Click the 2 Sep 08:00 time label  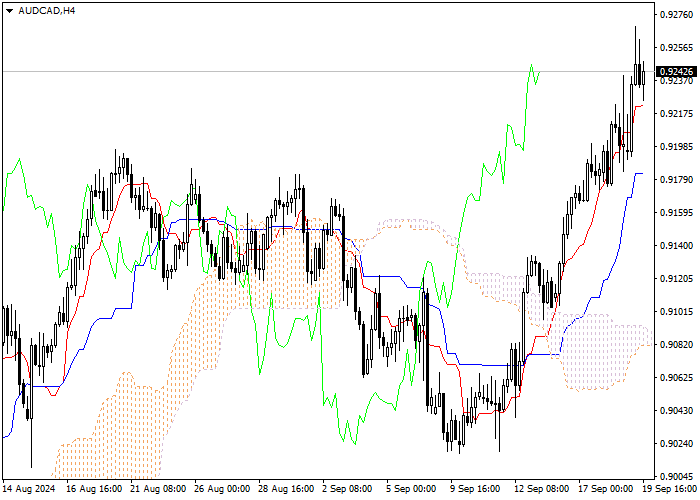[347, 489]
